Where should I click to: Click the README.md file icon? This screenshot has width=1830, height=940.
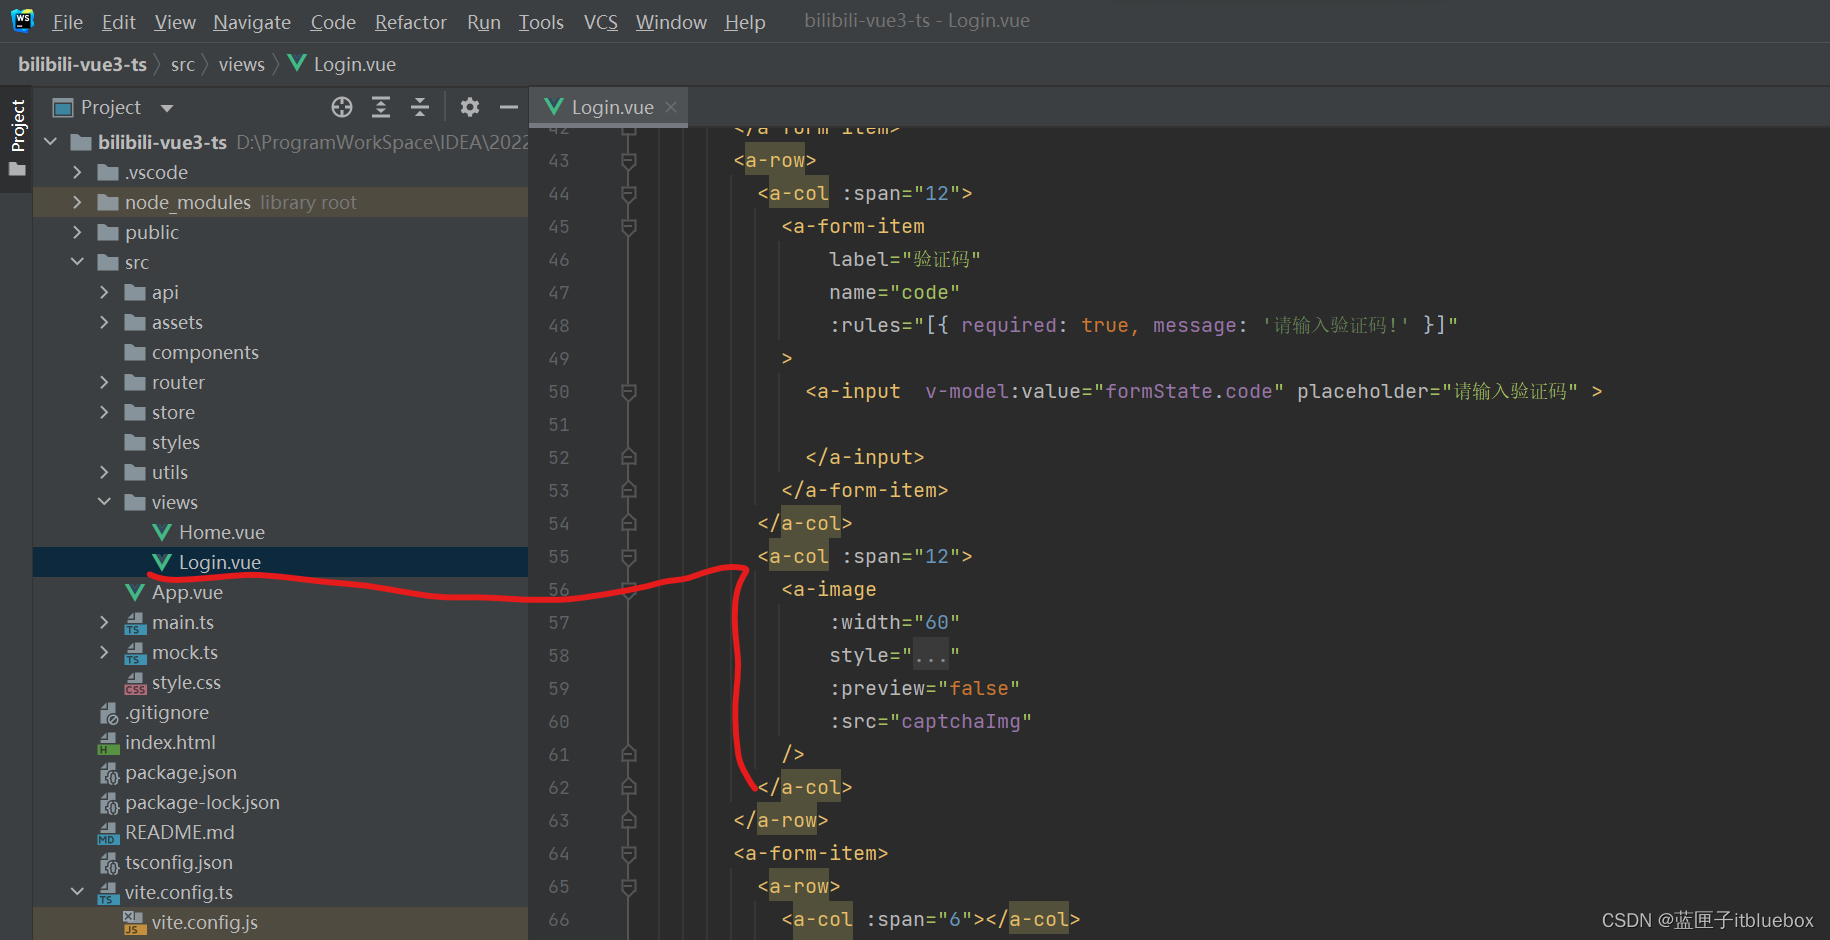109,833
